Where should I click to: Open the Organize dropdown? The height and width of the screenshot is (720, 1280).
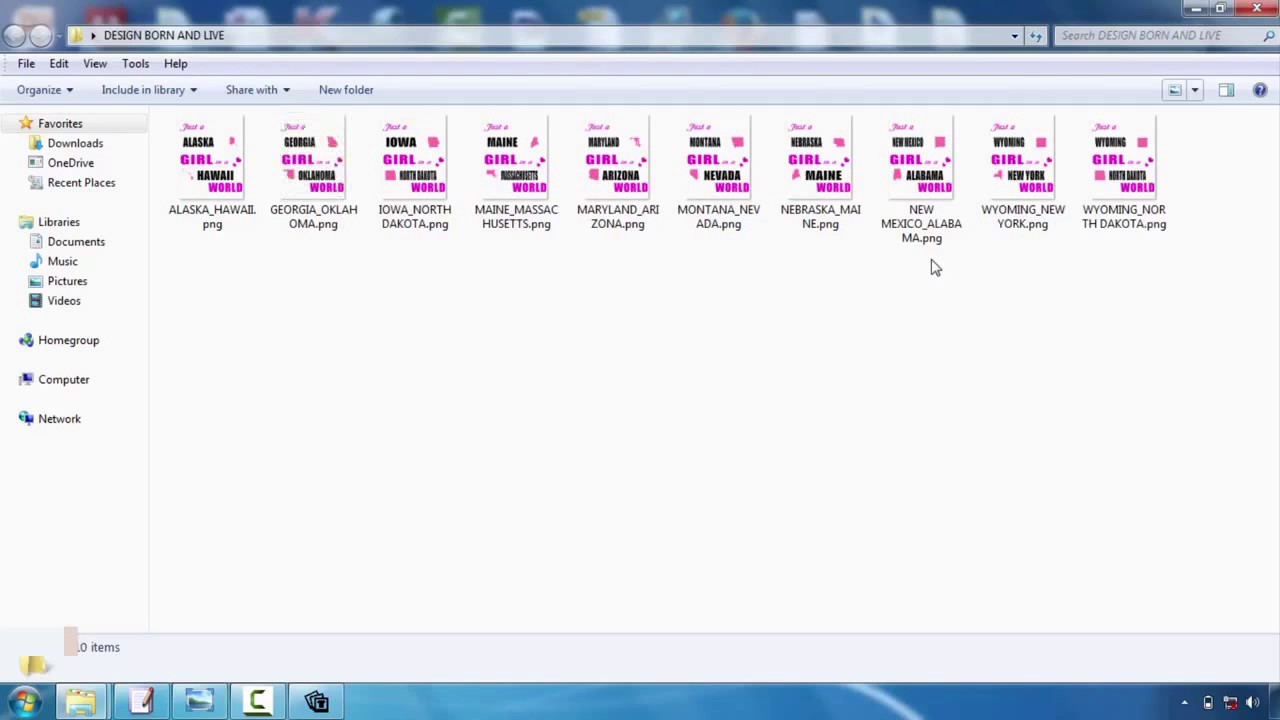click(x=45, y=90)
